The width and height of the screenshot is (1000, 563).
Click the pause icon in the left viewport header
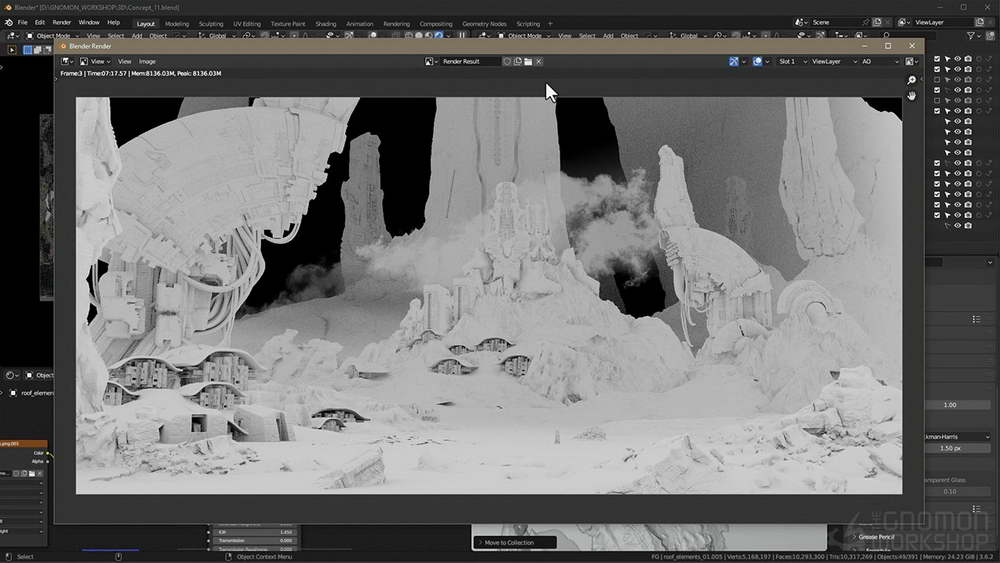(462, 36)
